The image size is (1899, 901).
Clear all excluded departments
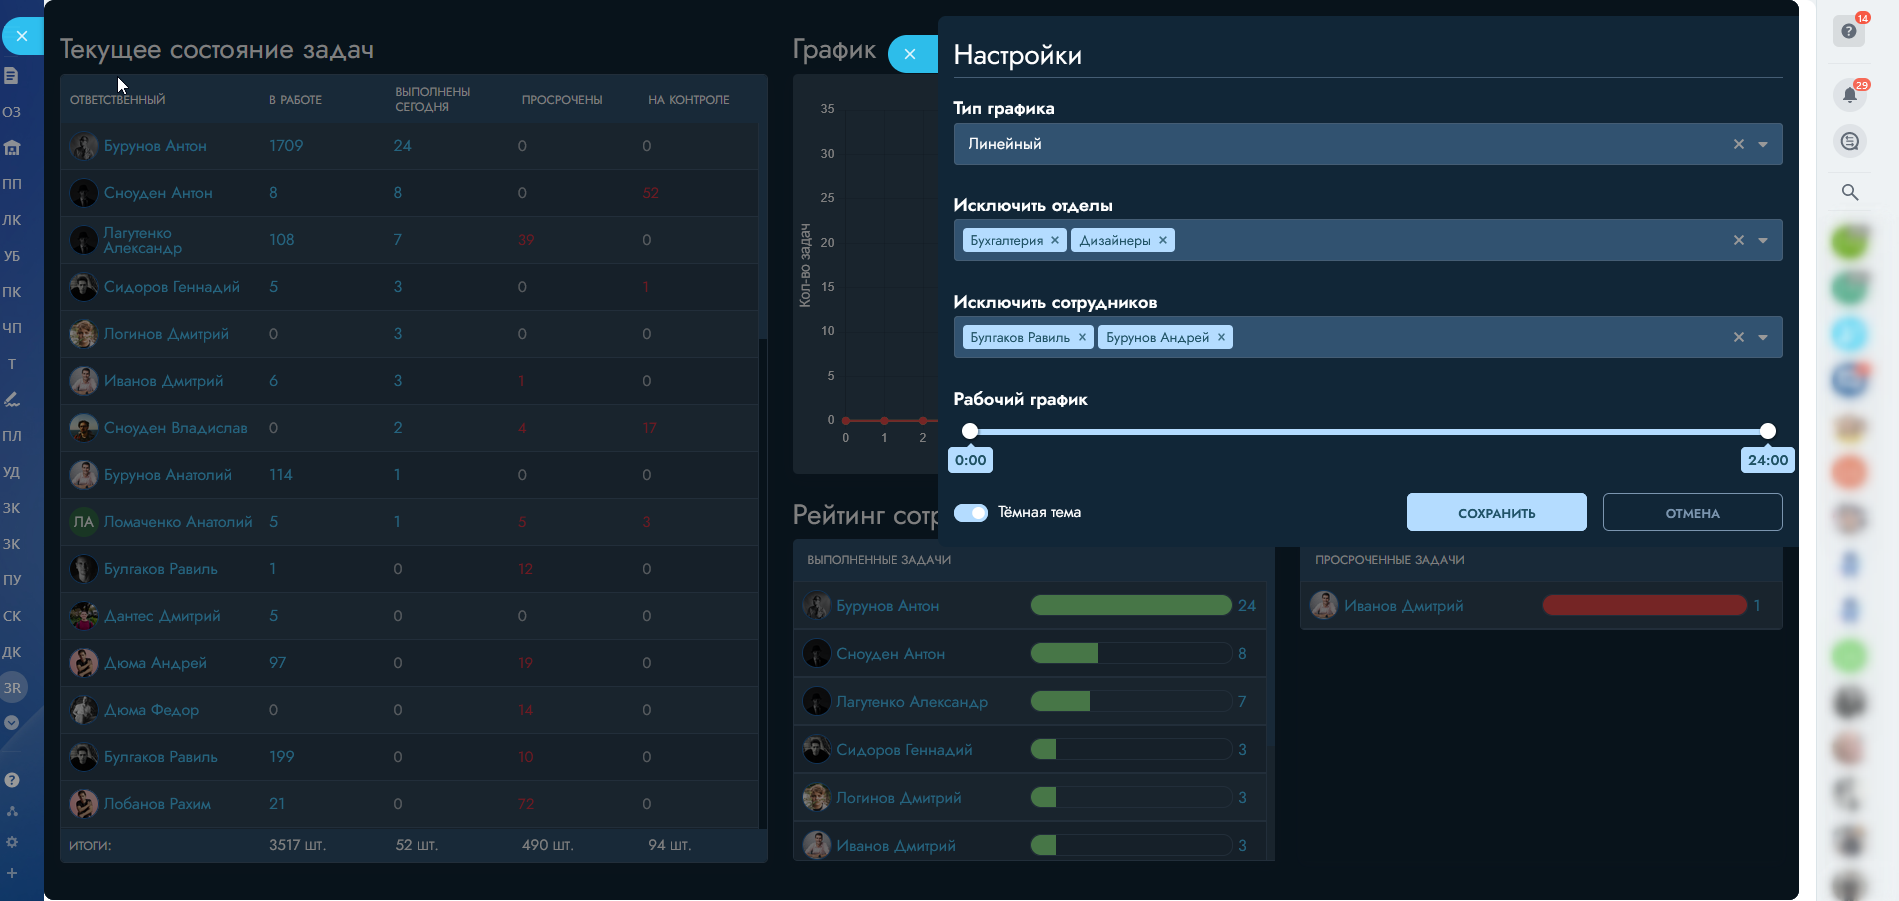tap(1739, 240)
